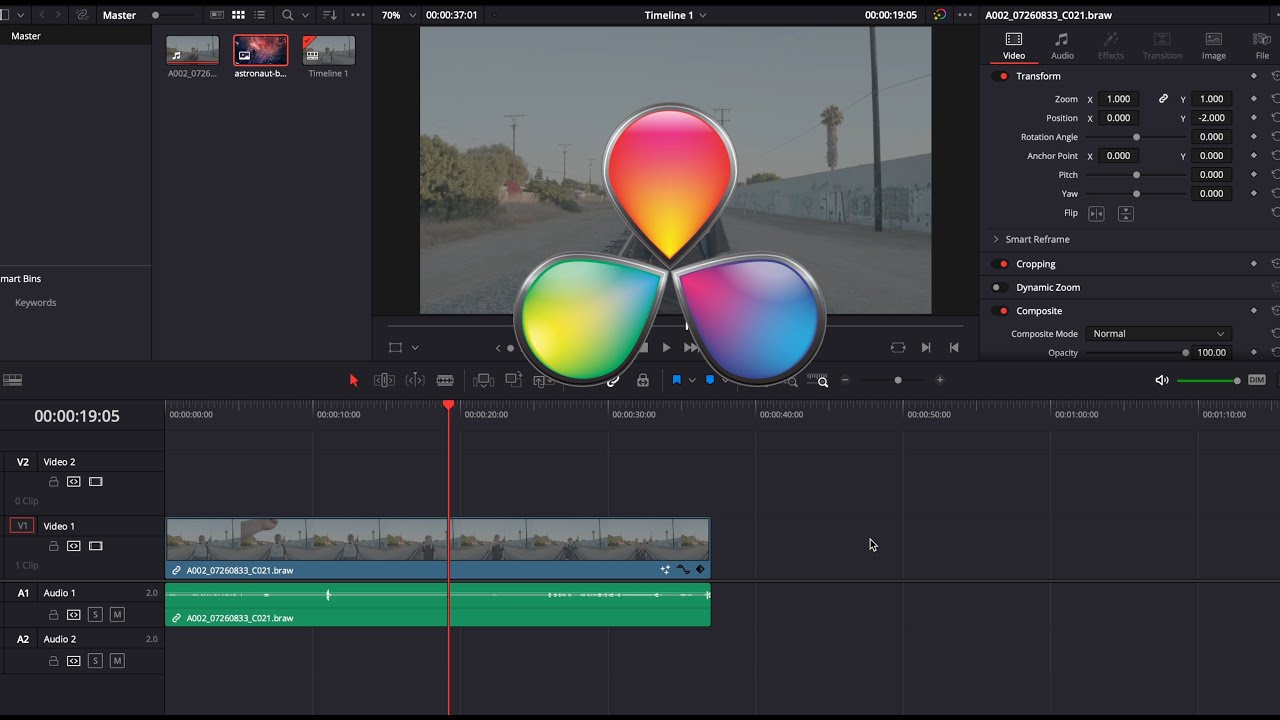Toggle the timeline position lock icon
Viewport: 1280px width, 720px height.
[x=643, y=380]
